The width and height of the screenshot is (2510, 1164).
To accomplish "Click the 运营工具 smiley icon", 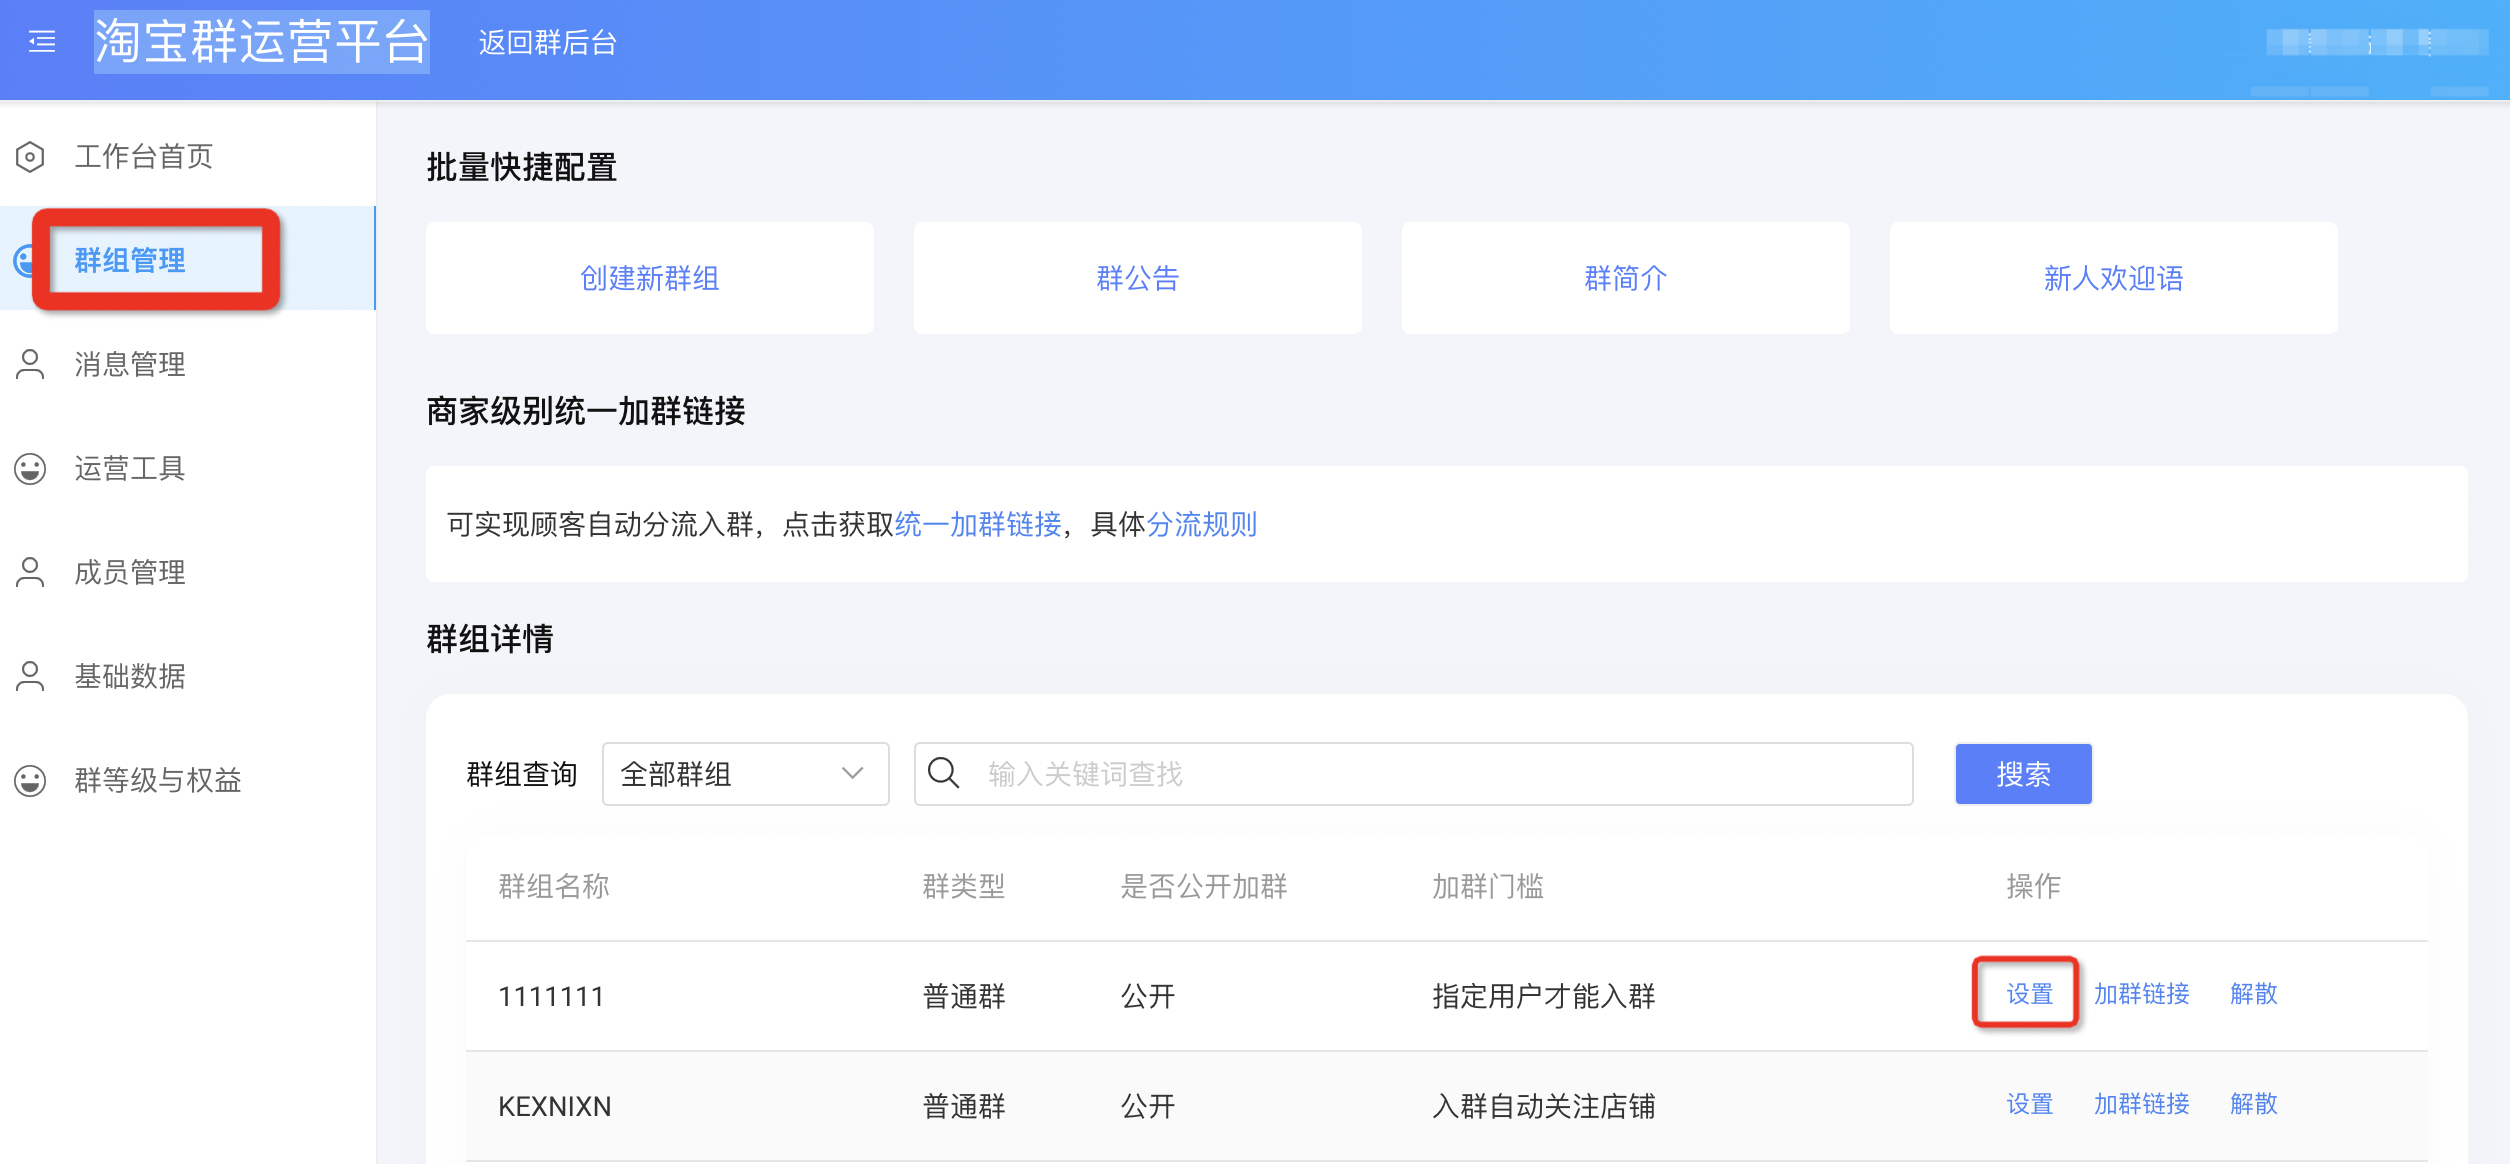I will (30, 468).
